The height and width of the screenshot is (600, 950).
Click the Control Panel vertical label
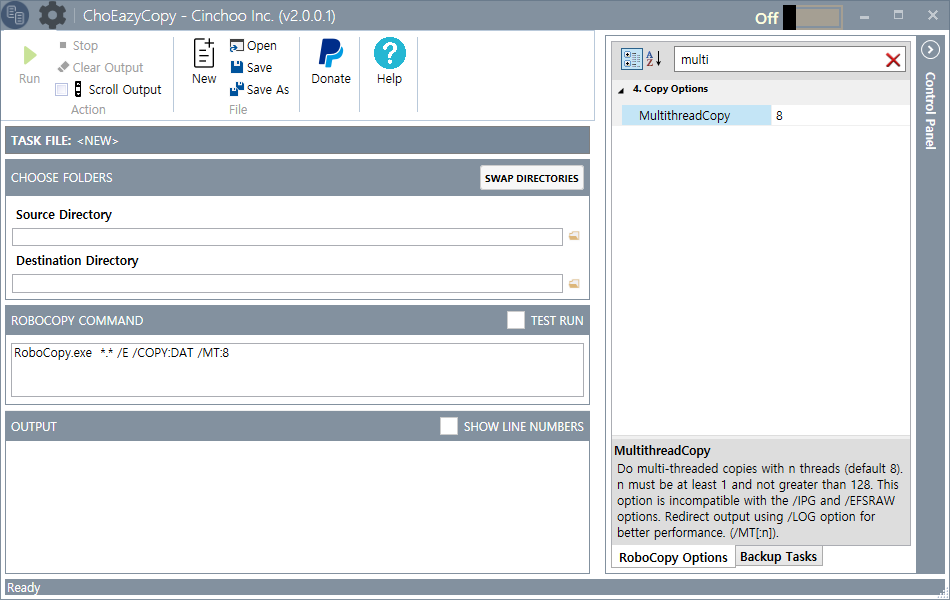click(x=930, y=110)
